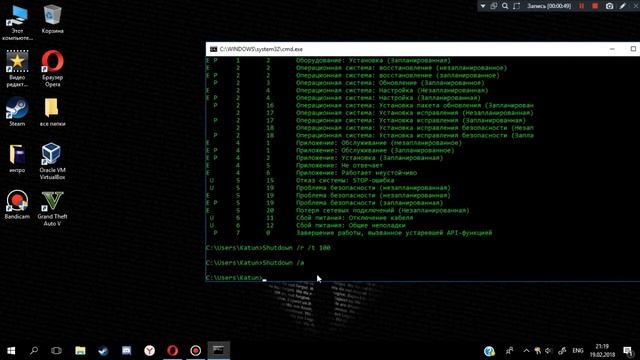Image resolution: width=640 pixels, height=360 pixels.
Task: Switch to Bandicam recorder in the taskbar
Action: pos(196,350)
